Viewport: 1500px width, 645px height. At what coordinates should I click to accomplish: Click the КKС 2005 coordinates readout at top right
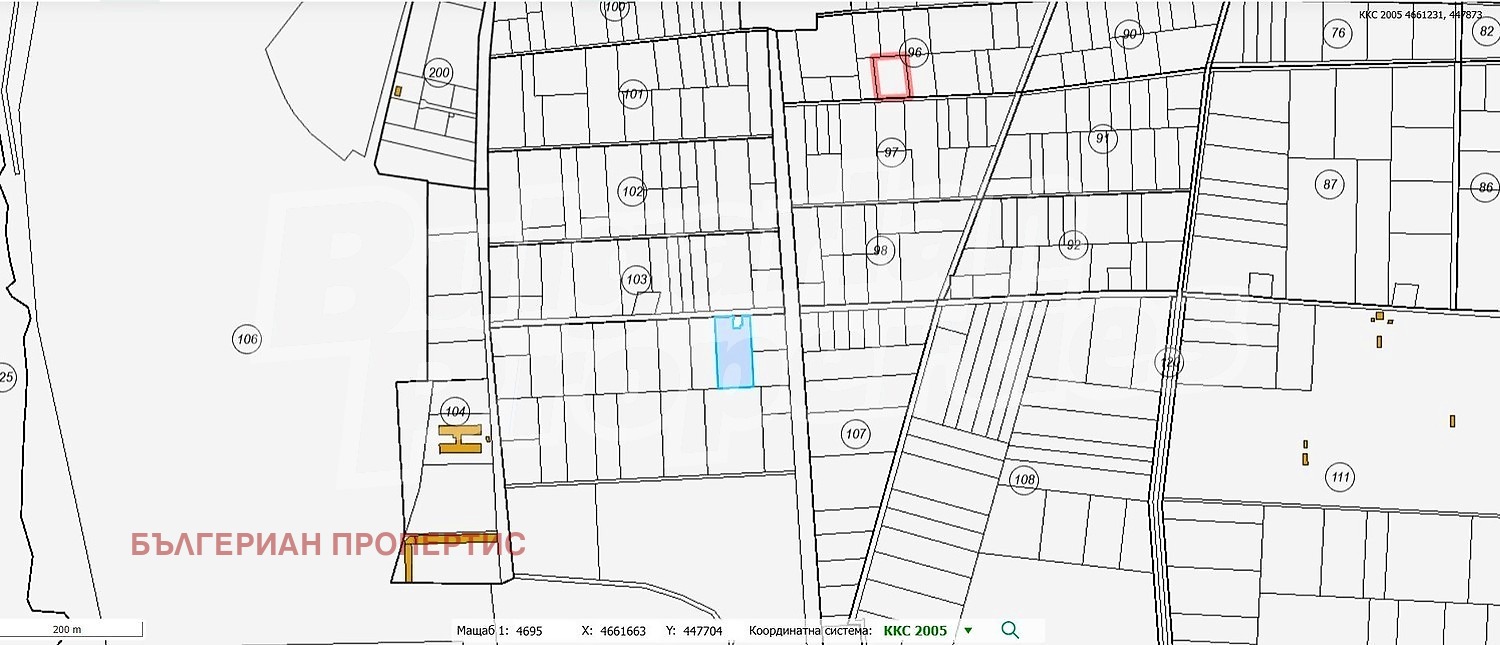pyautogui.click(x=1420, y=15)
